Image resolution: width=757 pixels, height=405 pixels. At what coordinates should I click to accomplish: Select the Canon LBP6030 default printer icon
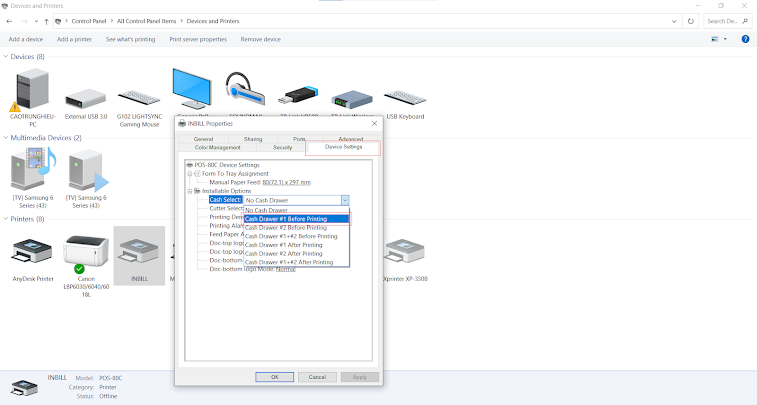86,253
